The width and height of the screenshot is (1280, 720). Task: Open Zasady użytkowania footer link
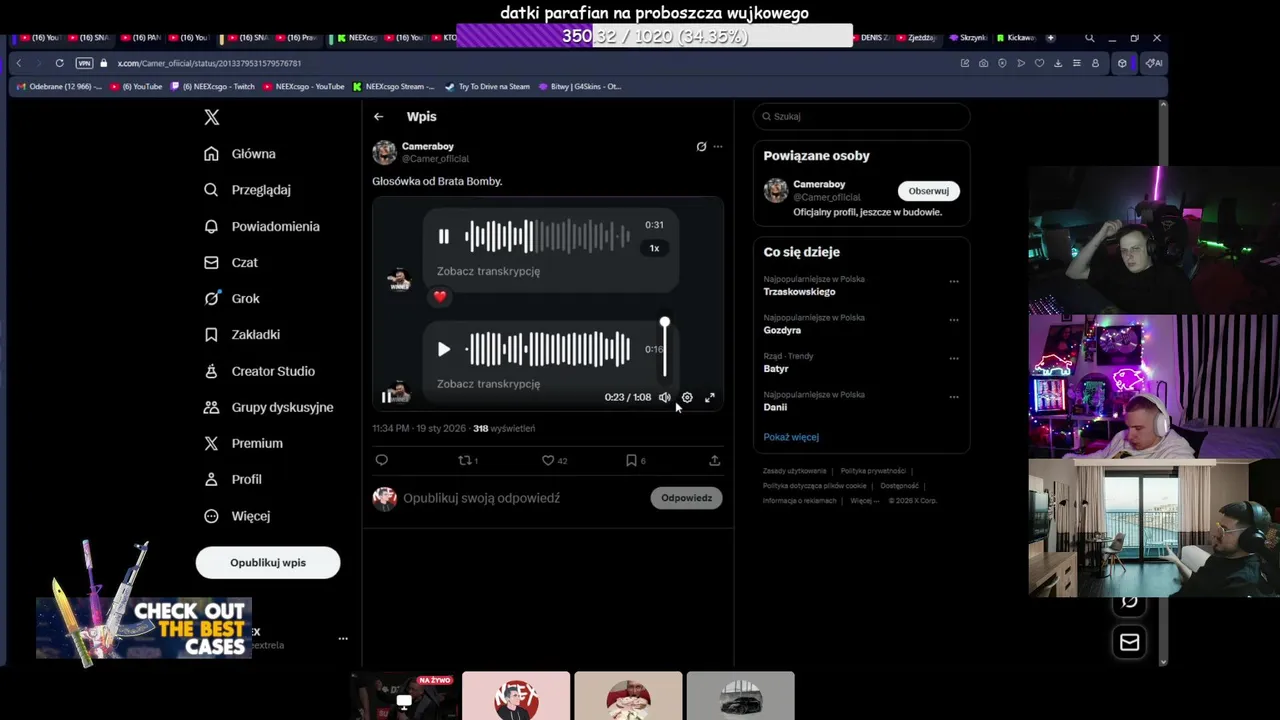click(x=794, y=471)
